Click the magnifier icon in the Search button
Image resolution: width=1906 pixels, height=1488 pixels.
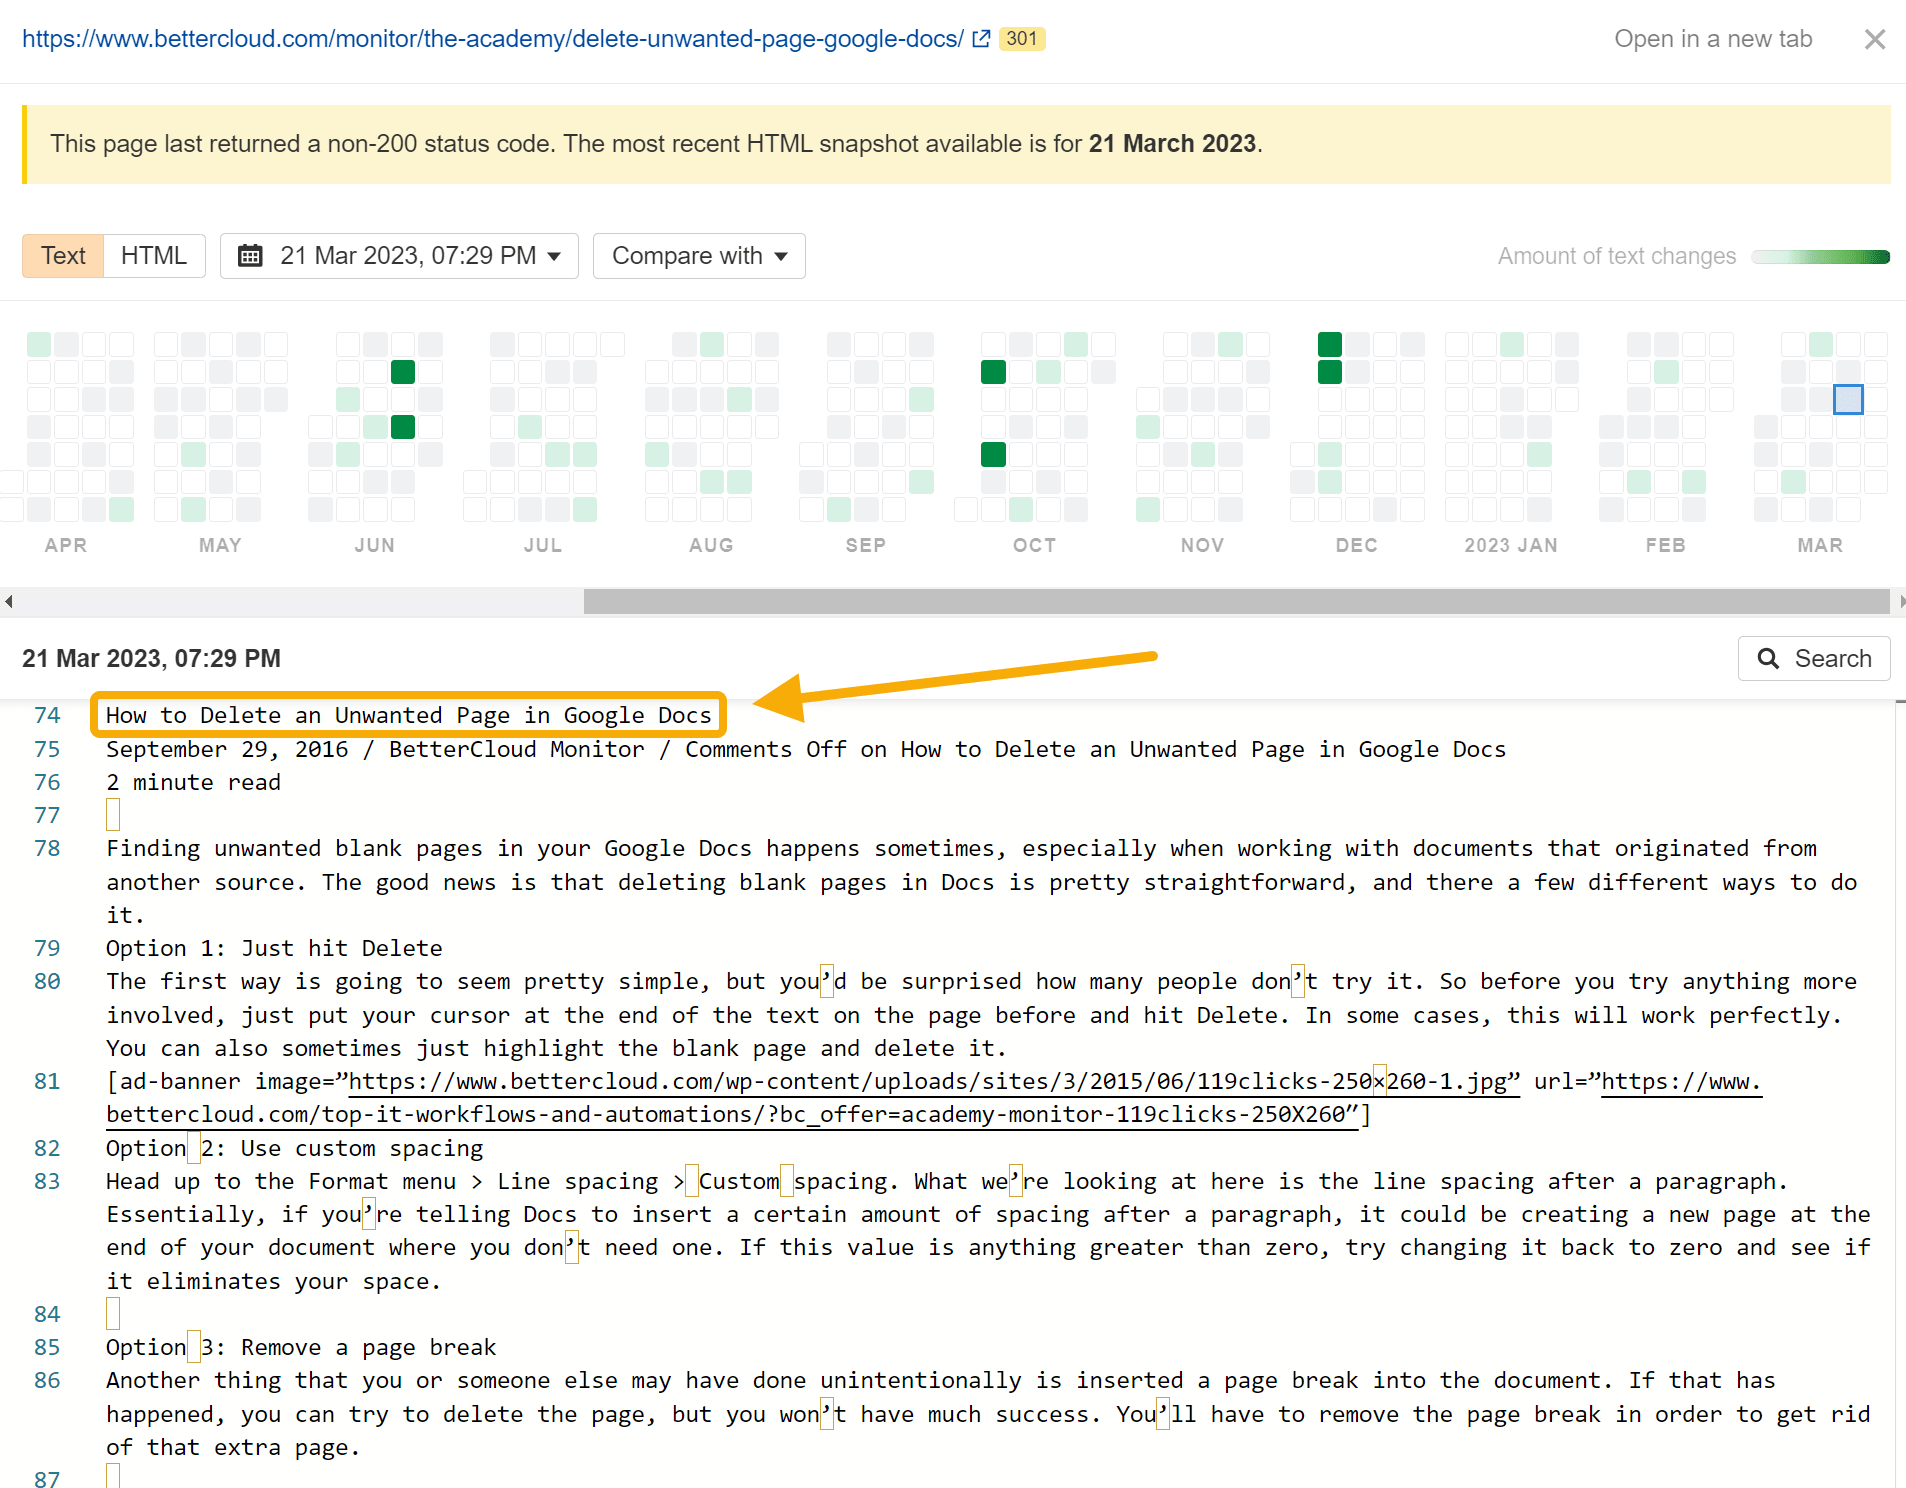tap(1768, 659)
